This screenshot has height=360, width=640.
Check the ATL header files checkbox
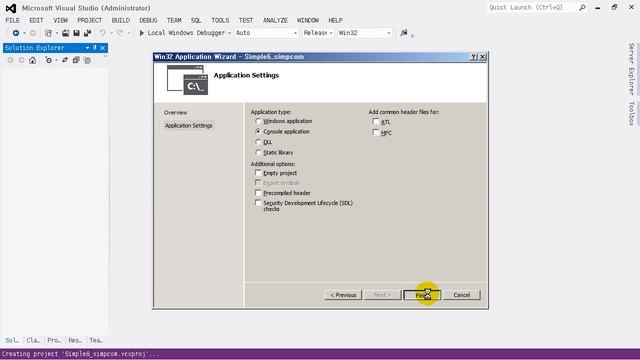376,122
